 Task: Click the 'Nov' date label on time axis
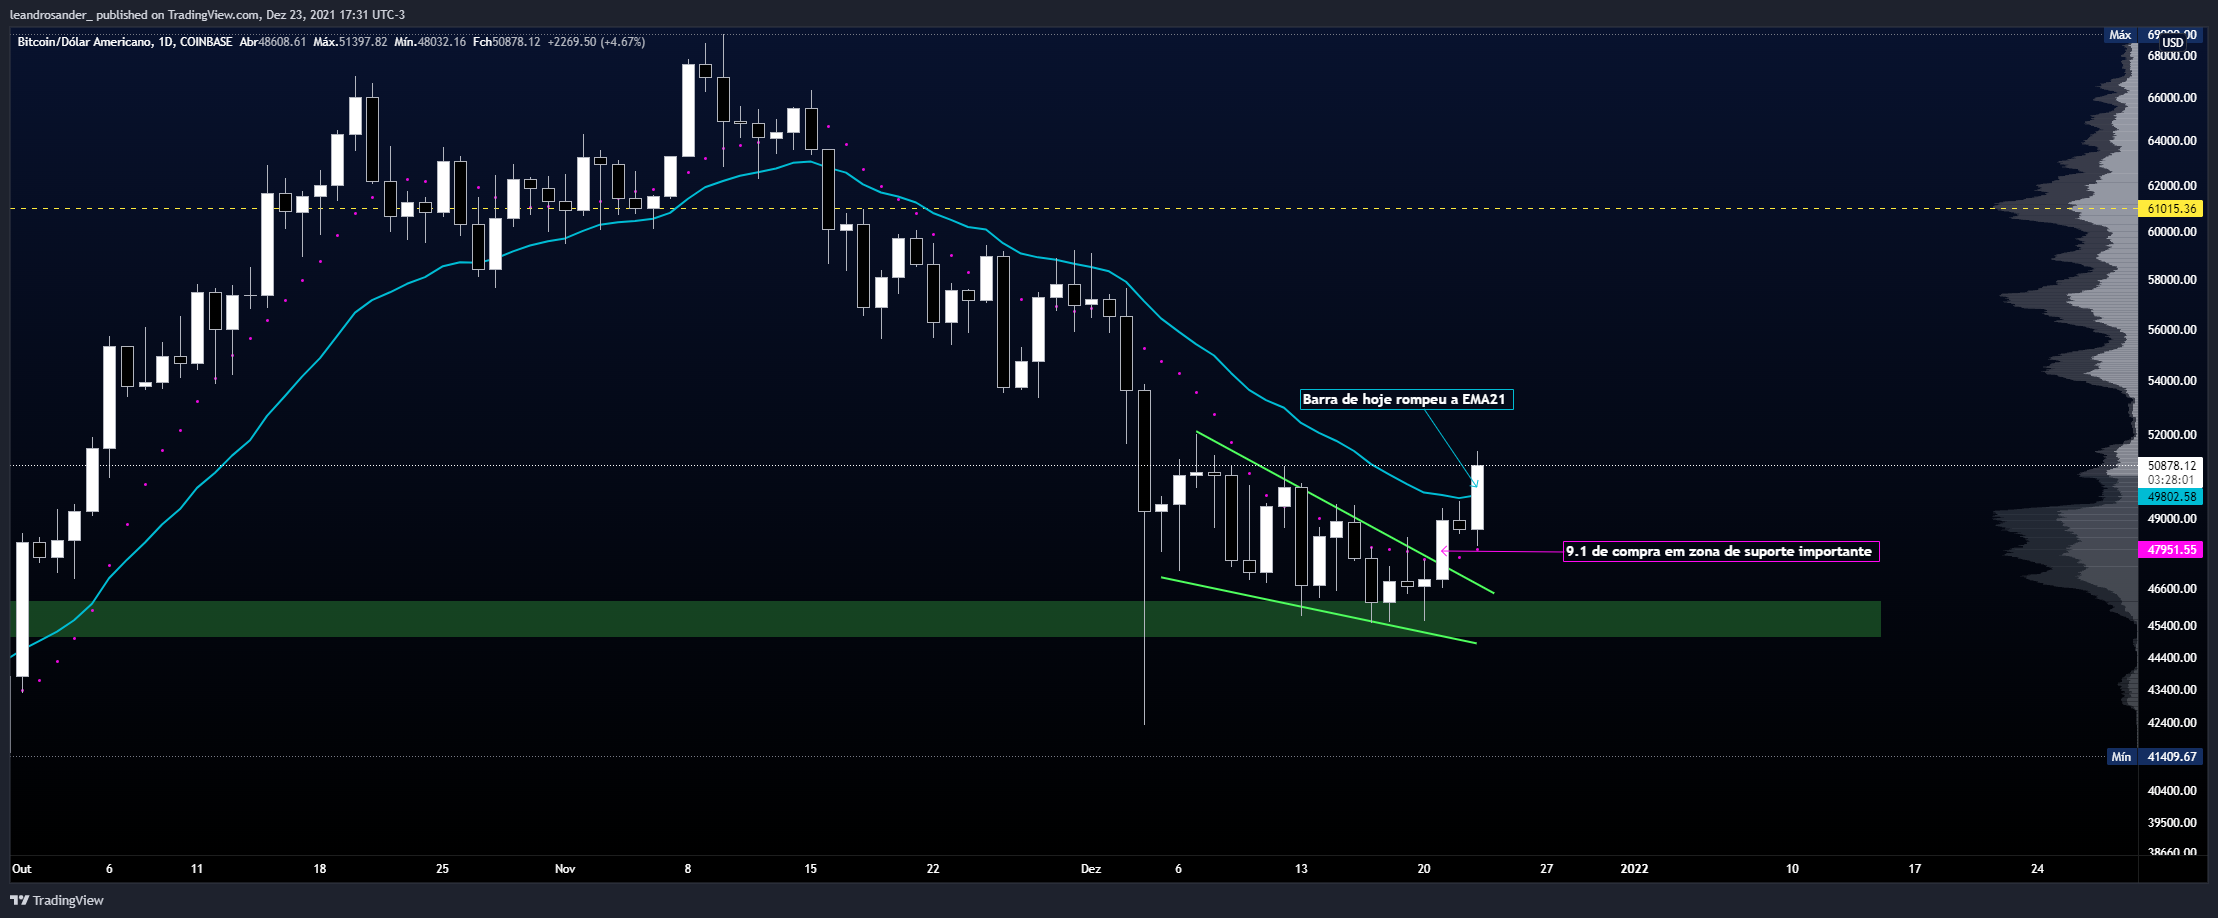coord(565,869)
